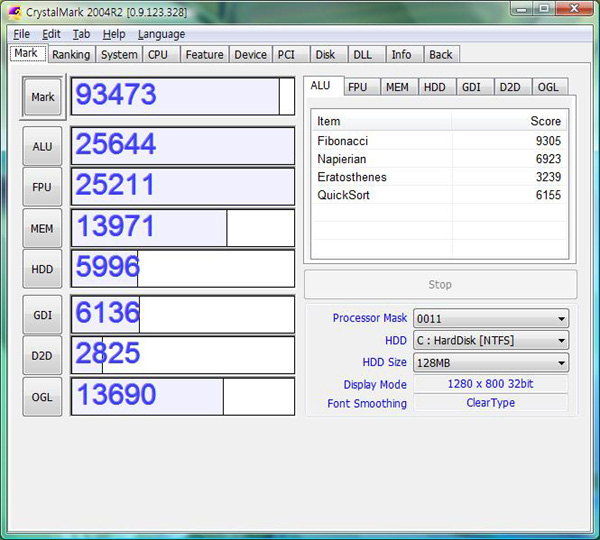This screenshot has height=540, width=600.
Task: Click the MEM score bar 13971
Action: (183, 228)
